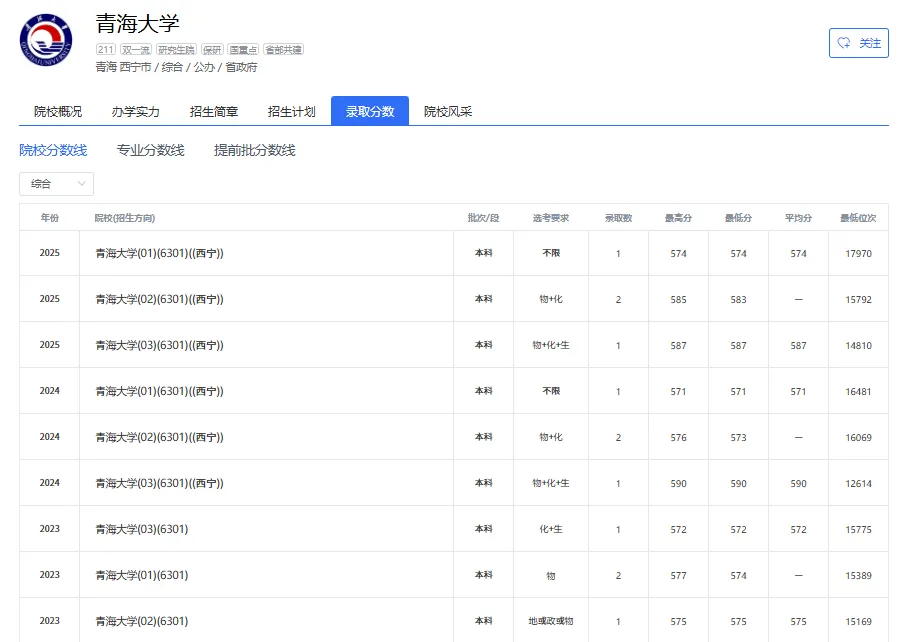
Task: Click the lowest rank value 16069
Action: pyautogui.click(x=859, y=438)
